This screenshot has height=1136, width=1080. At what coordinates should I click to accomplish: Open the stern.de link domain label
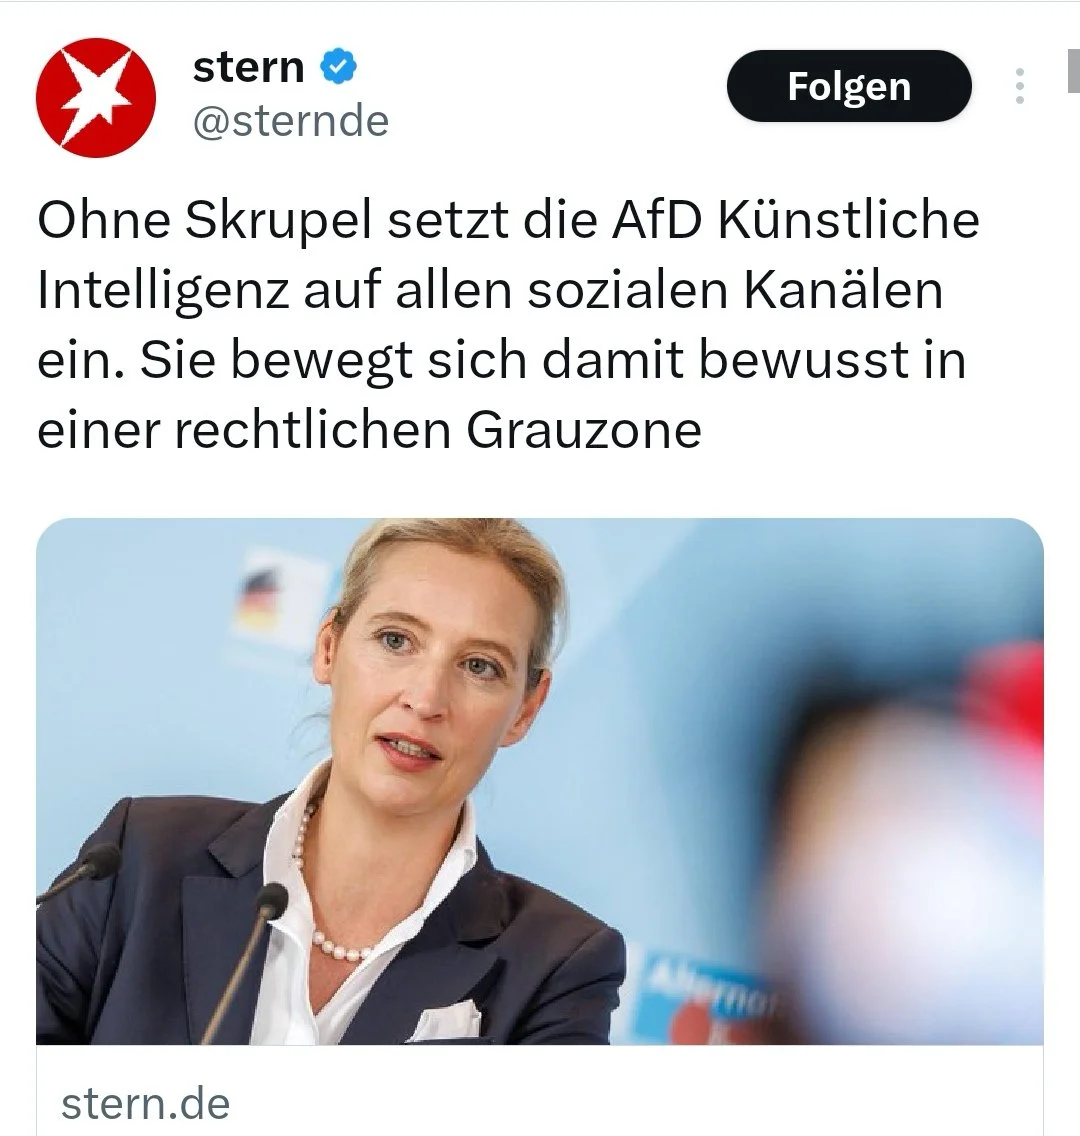(x=146, y=1103)
